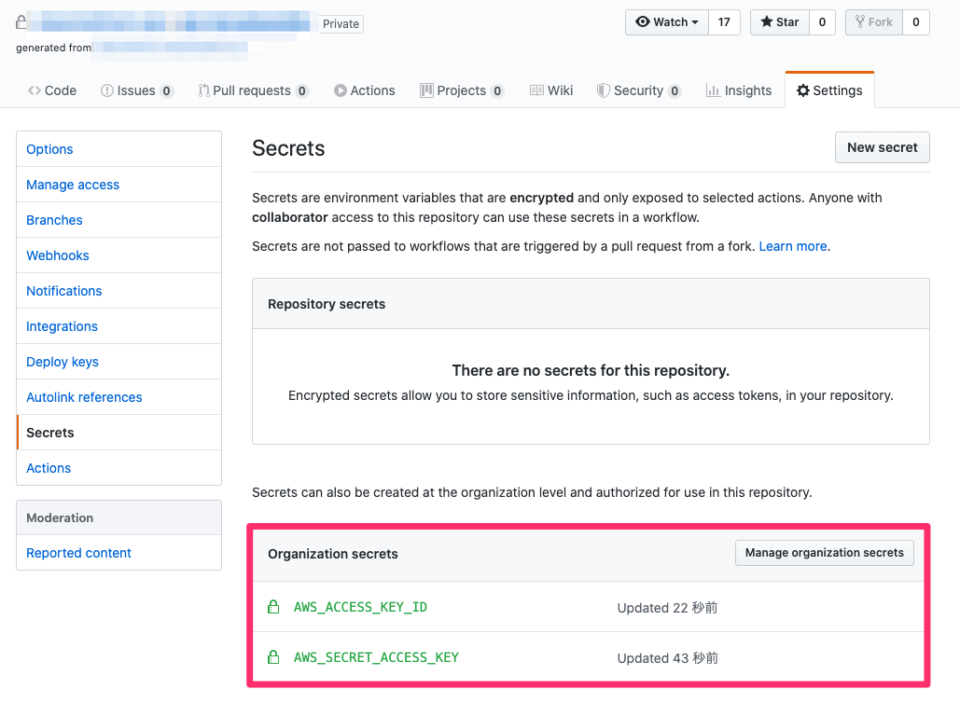Click the Fork button
Screen dimensions: 960x703
click(874, 22)
